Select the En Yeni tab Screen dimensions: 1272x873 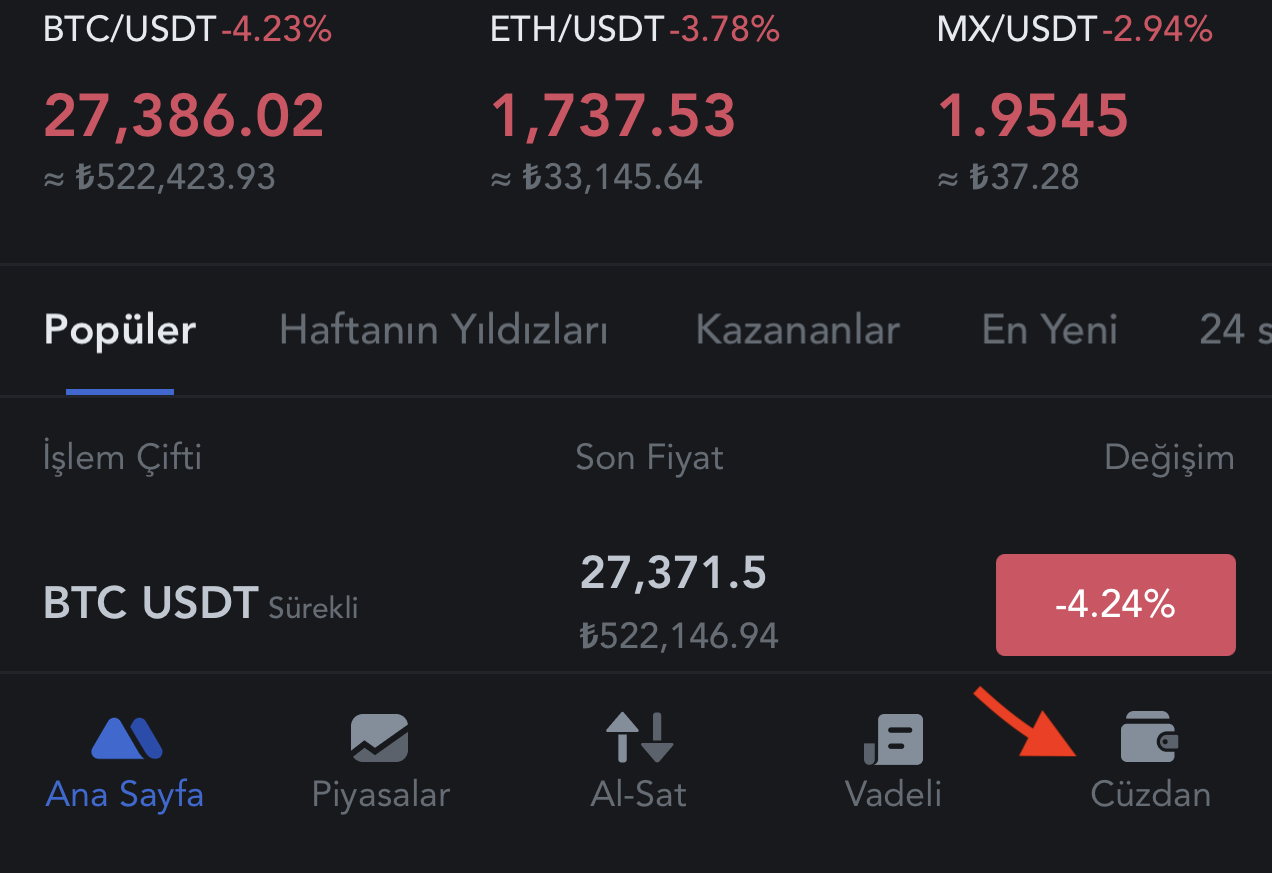point(1049,329)
